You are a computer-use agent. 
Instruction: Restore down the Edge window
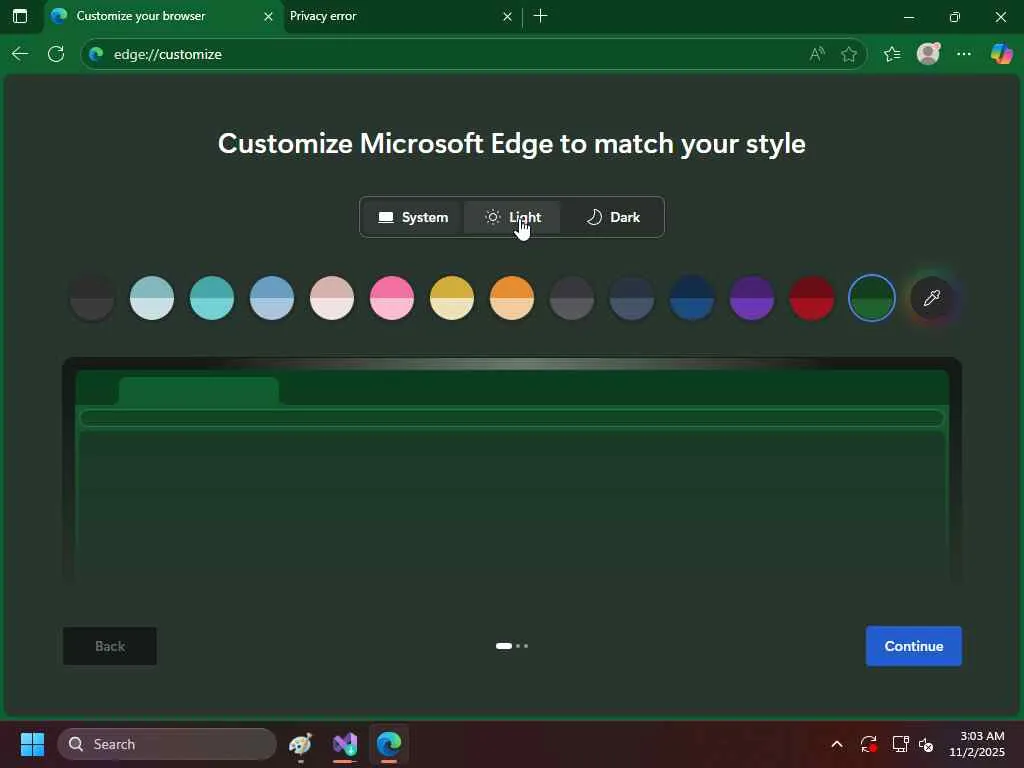click(x=955, y=17)
